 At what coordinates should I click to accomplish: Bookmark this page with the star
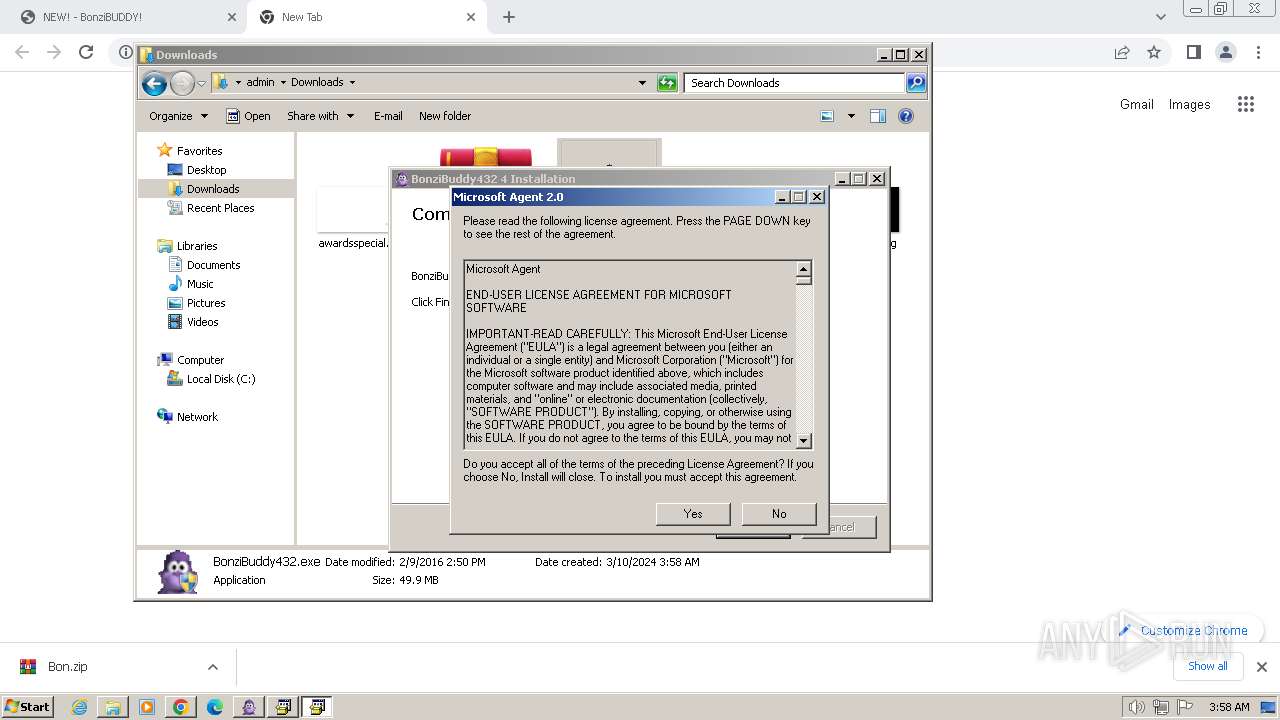1154,53
